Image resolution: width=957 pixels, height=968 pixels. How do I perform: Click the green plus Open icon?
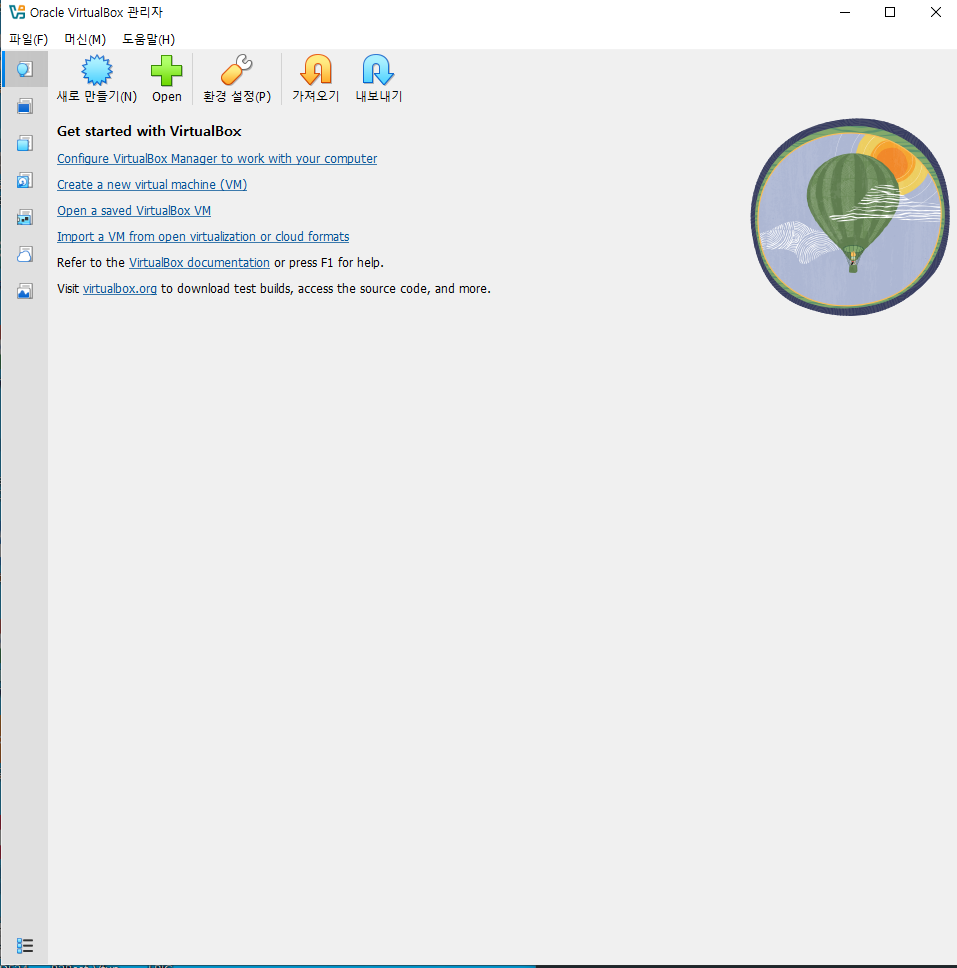click(x=167, y=70)
